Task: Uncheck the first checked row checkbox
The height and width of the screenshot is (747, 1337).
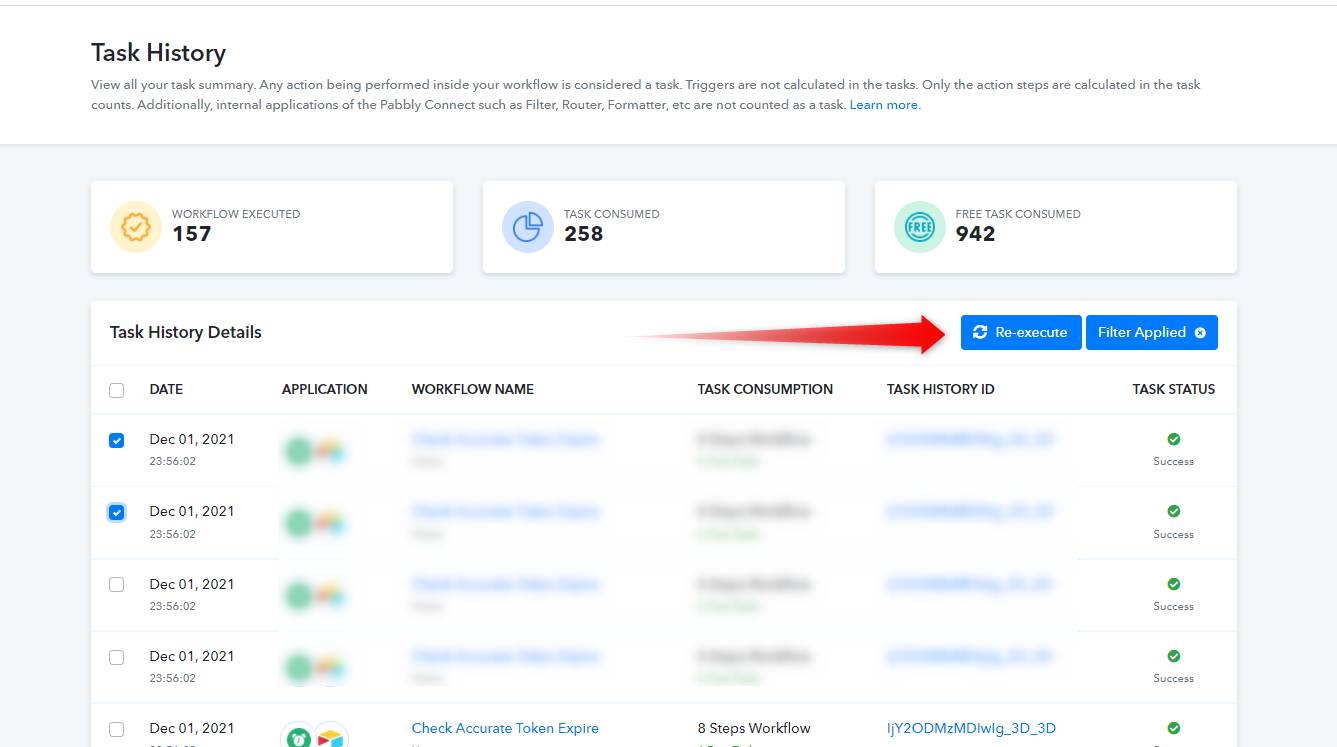Action: [x=117, y=440]
